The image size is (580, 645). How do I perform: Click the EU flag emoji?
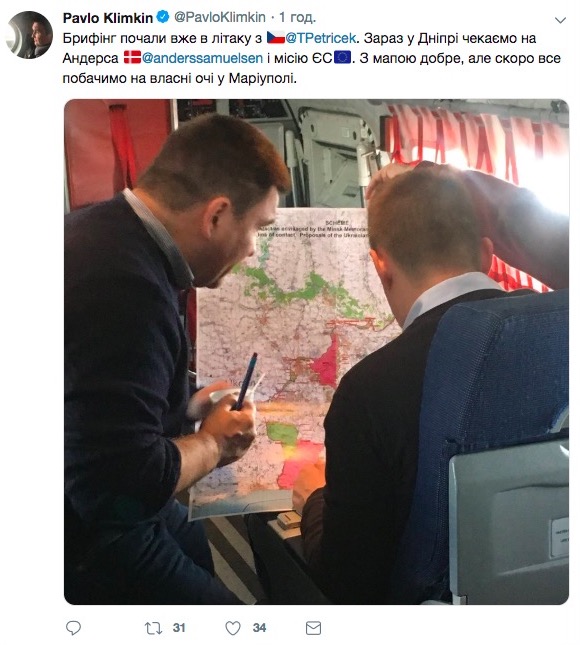point(342,58)
